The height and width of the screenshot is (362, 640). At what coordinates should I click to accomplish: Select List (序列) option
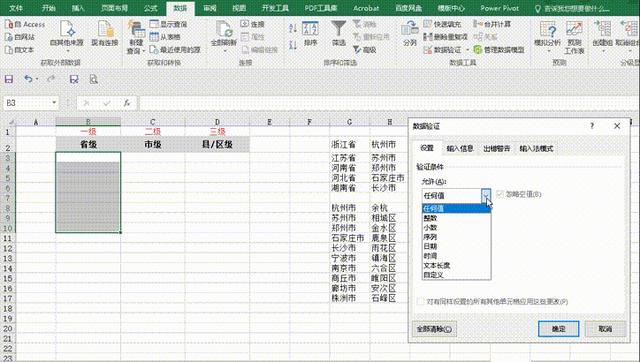coord(456,237)
